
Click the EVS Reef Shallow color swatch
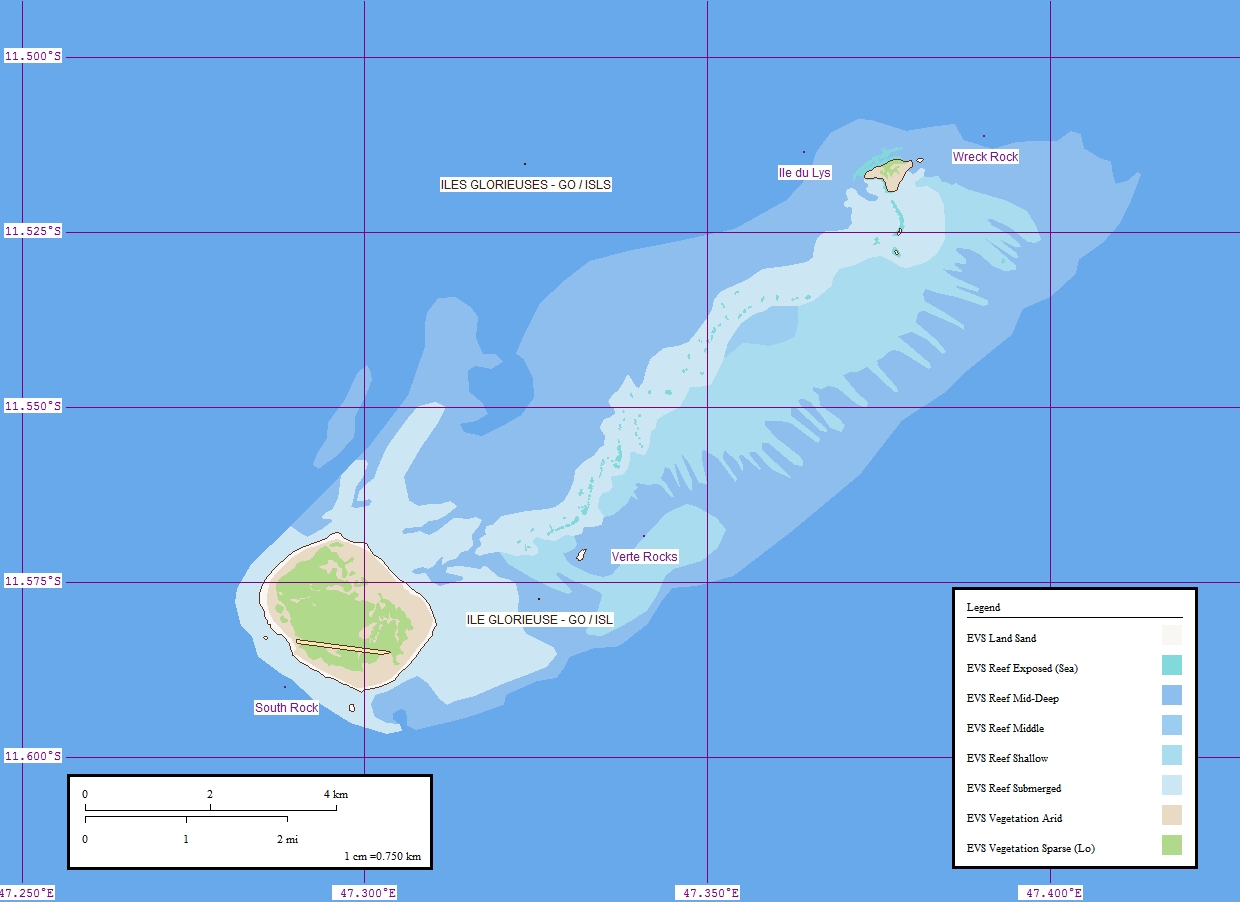click(x=1172, y=755)
